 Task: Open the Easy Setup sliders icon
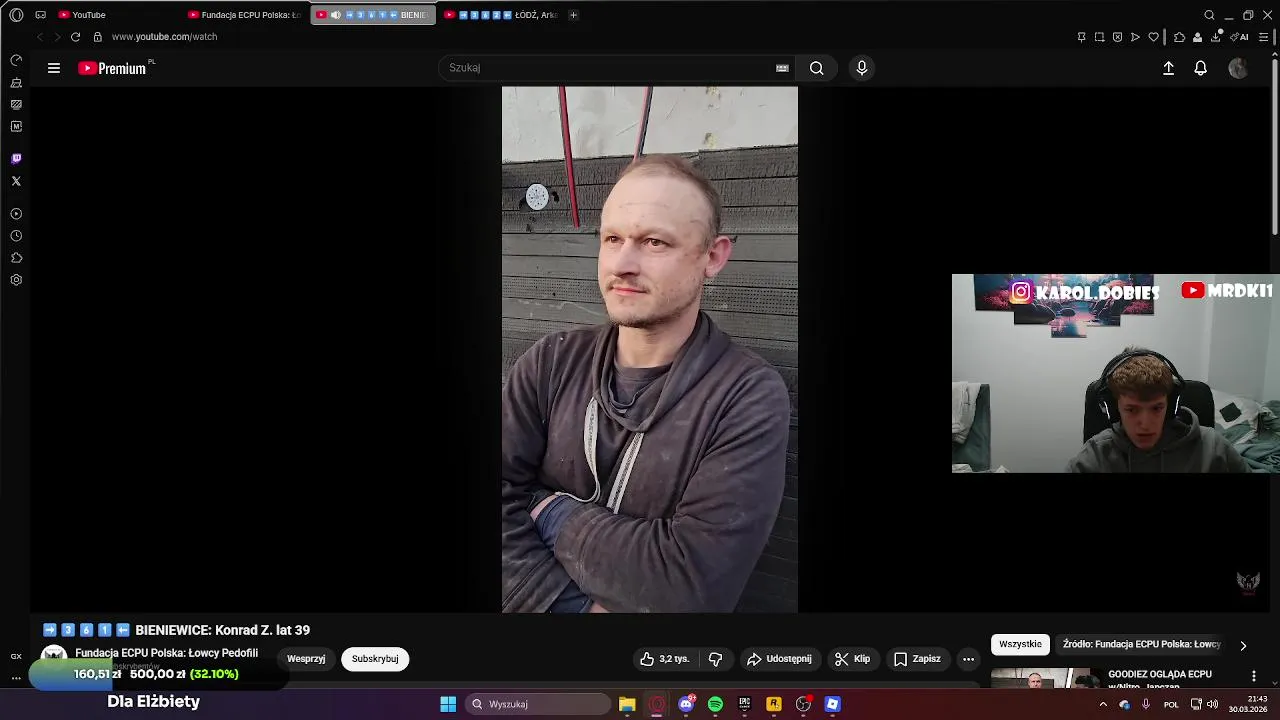(x=1264, y=37)
